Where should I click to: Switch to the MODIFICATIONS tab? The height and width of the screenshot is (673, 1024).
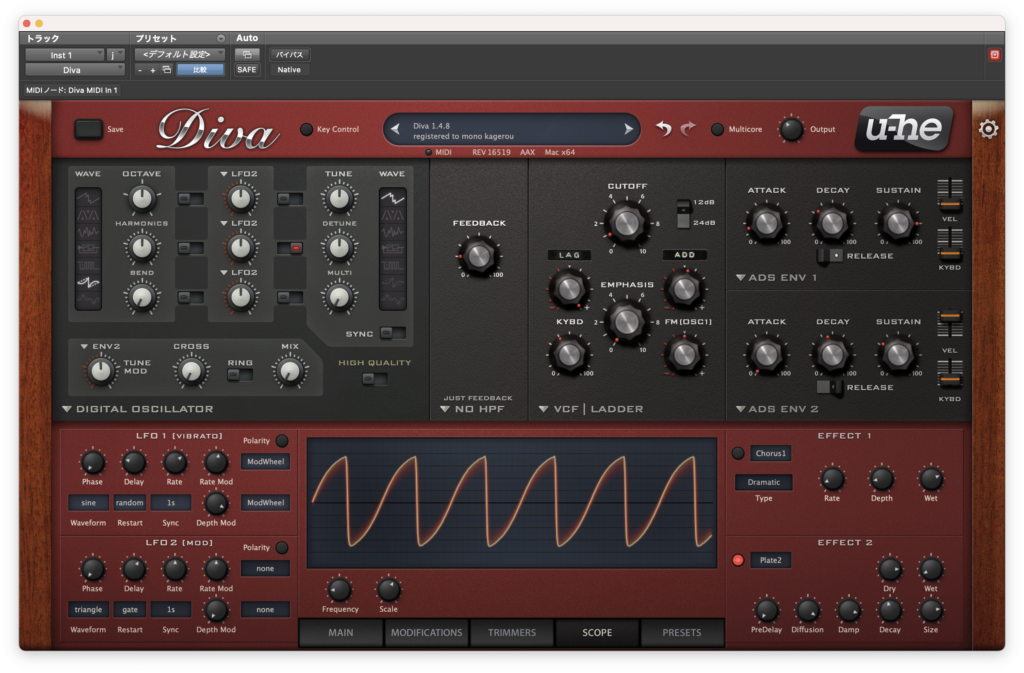click(x=426, y=633)
